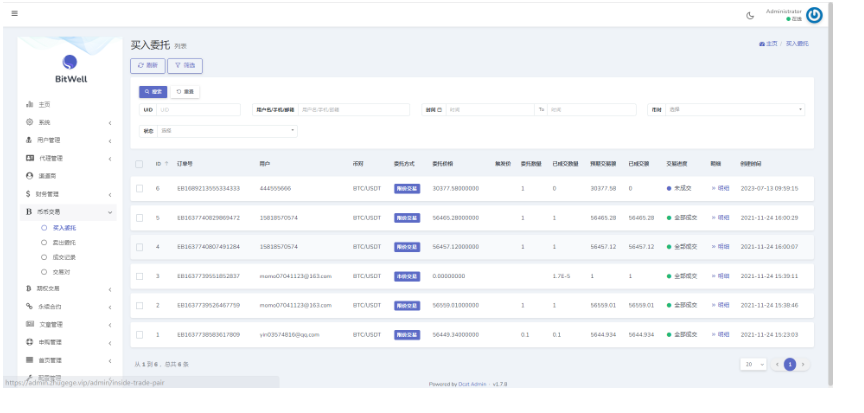The height and width of the screenshot is (413, 864).
Task: Sort by ID column arrow
Action: 166,164
